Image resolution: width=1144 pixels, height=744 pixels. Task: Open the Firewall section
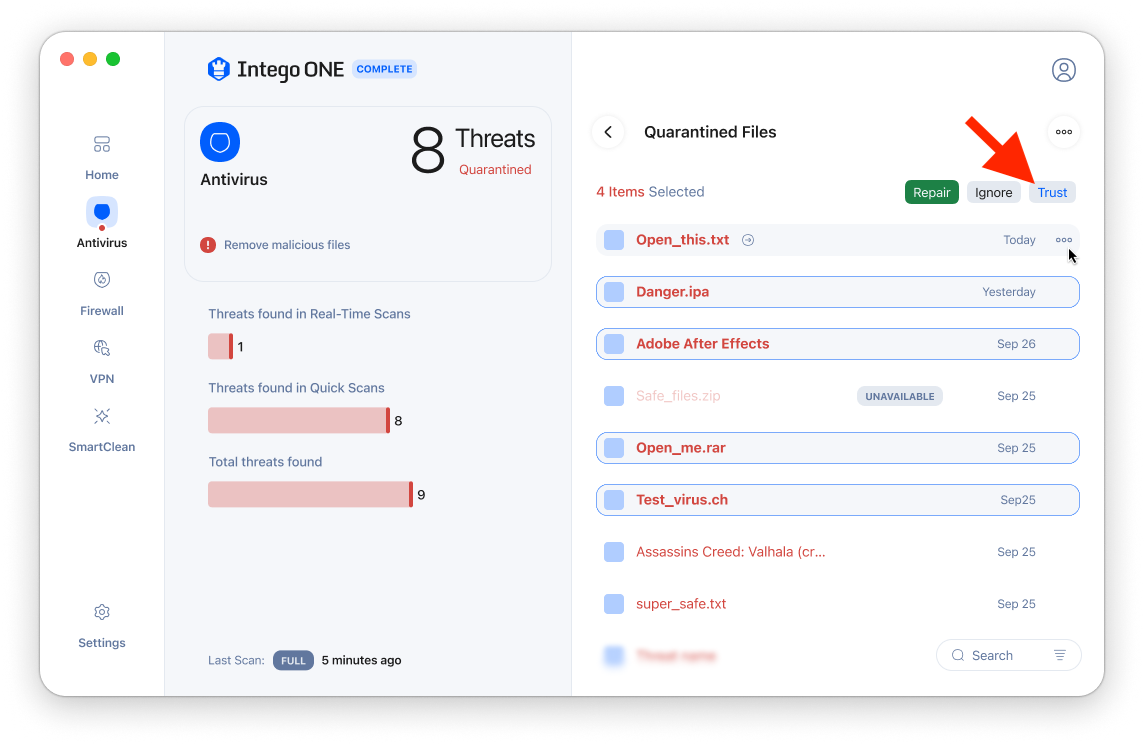[x=101, y=294]
